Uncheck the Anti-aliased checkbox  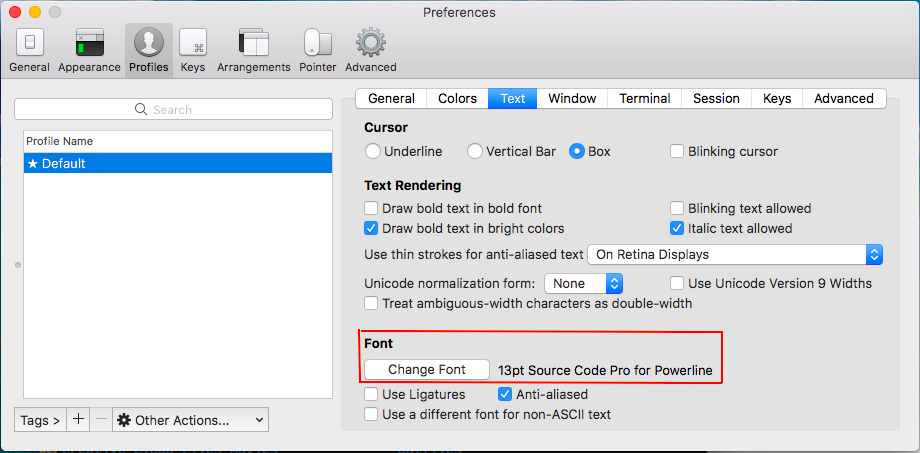point(505,394)
